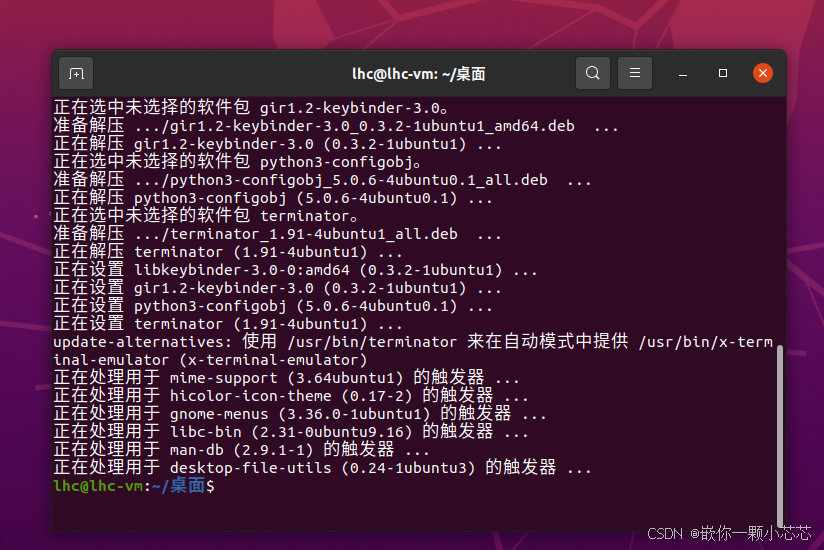The height and width of the screenshot is (550, 824).
Task: Close the terminal window
Action: pos(763,73)
